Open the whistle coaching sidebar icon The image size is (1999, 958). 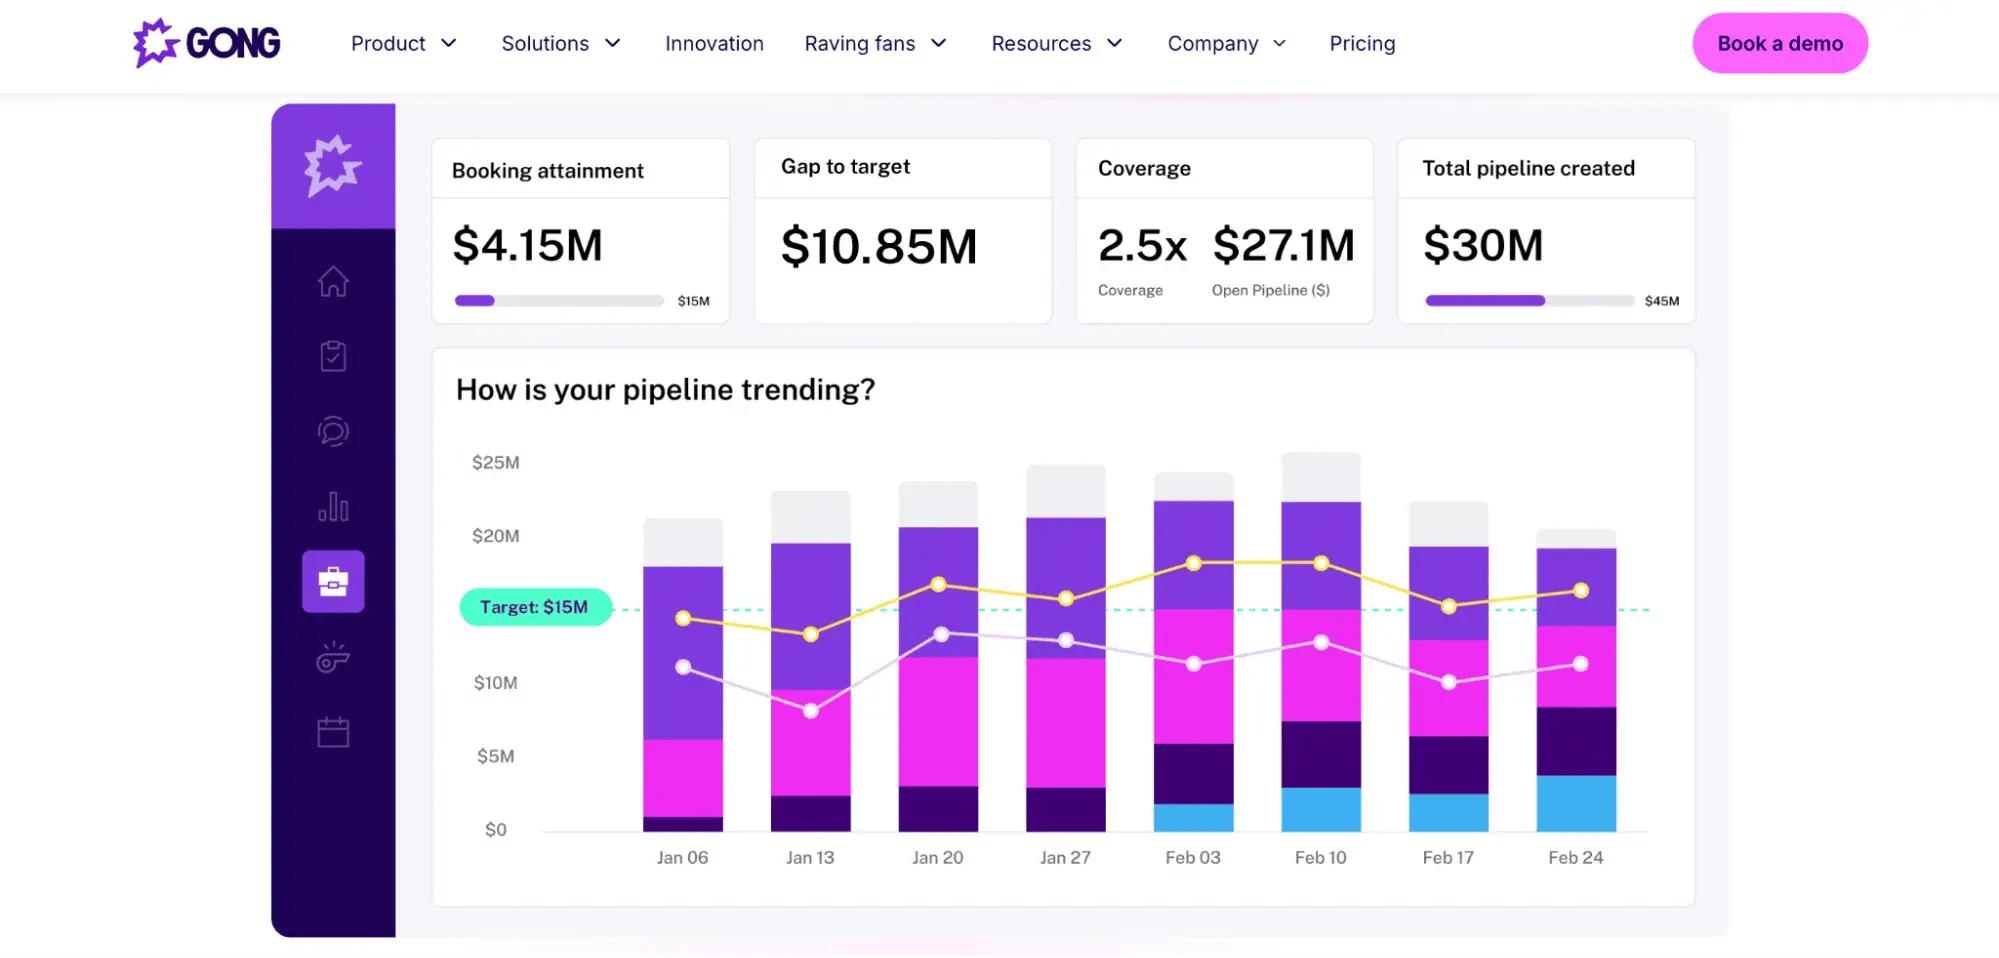point(333,657)
